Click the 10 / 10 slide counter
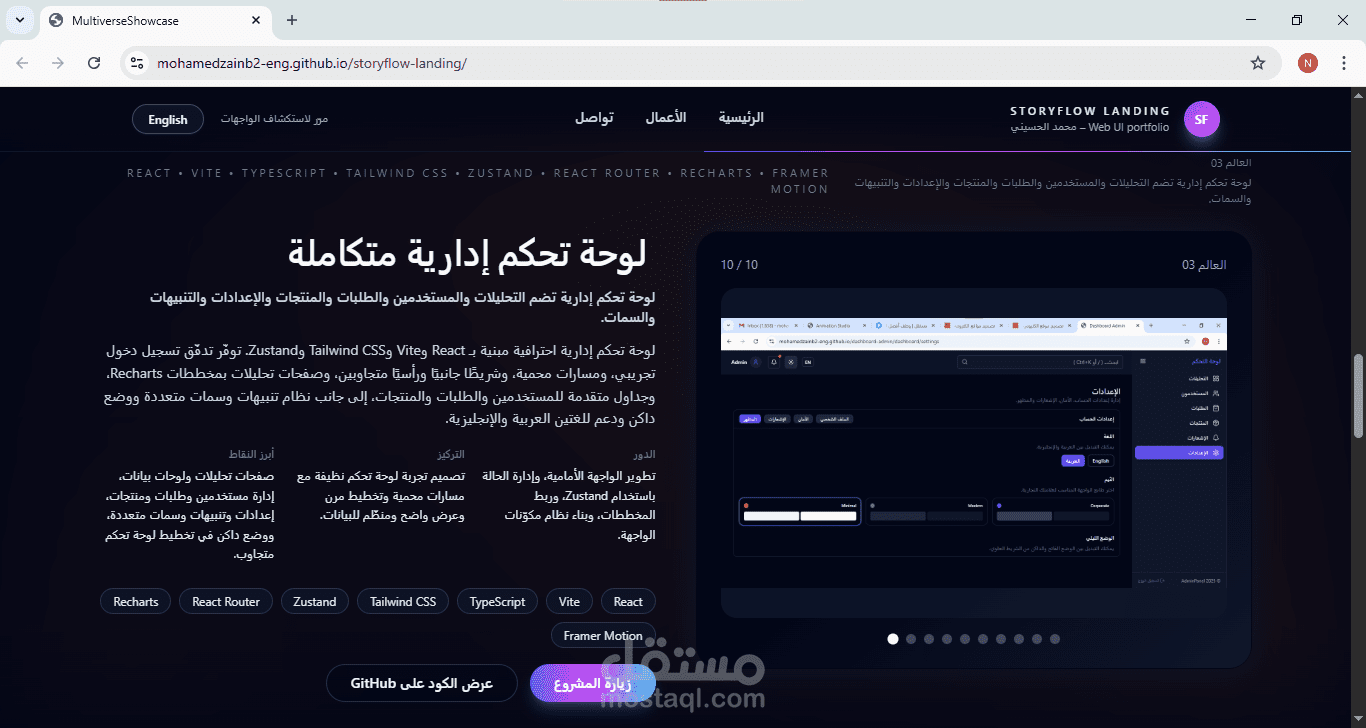Image resolution: width=1366 pixels, height=728 pixels. point(740,265)
